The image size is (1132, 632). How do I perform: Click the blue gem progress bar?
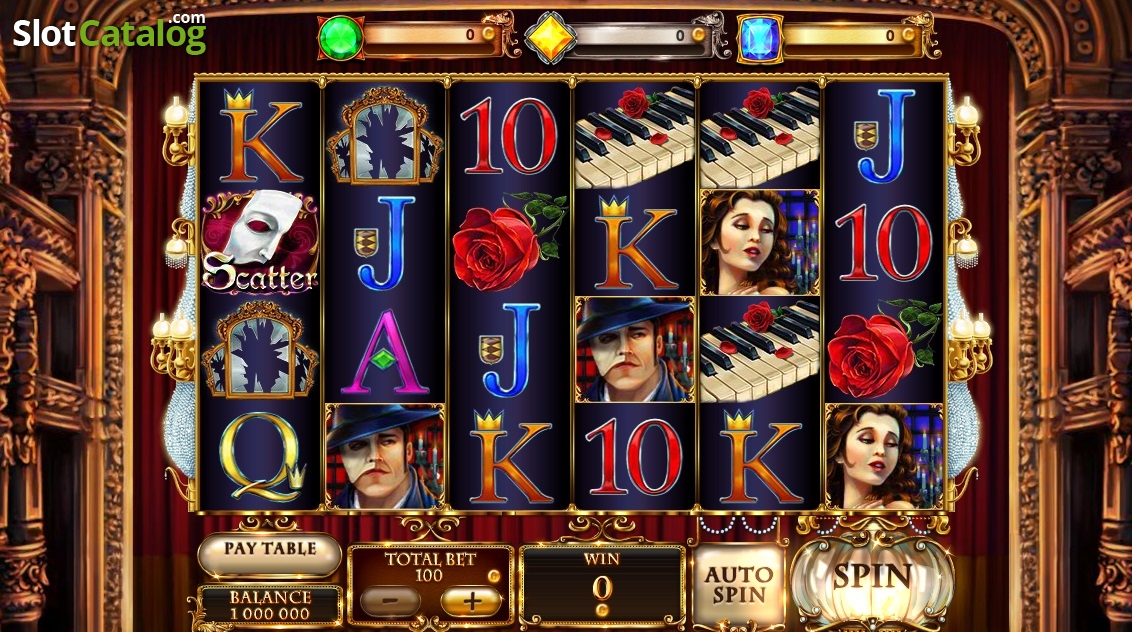point(850,35)
